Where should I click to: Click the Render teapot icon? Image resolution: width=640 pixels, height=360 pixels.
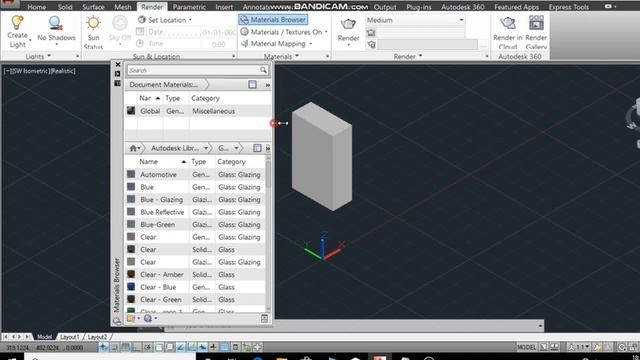pos(348,24)
